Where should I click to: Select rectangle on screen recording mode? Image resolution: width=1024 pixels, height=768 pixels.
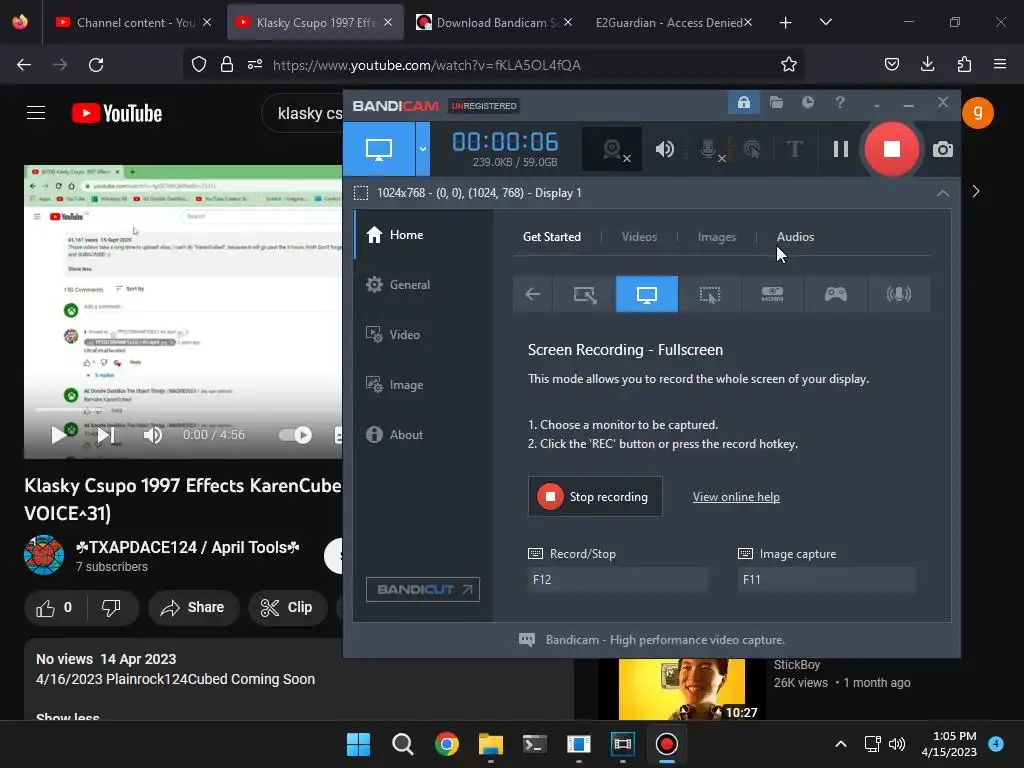[x=584, y=294]
